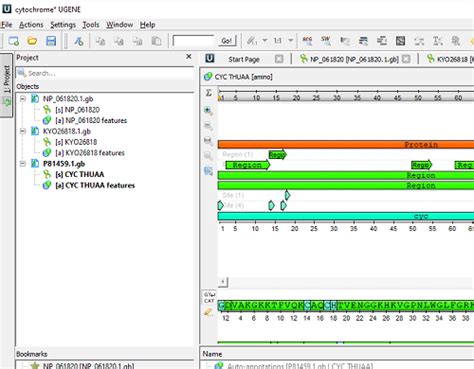Click the pencil edit icon beside the sequence
Image resolution: width=474 pixels, height=369 pixels.
click(209, 312)
